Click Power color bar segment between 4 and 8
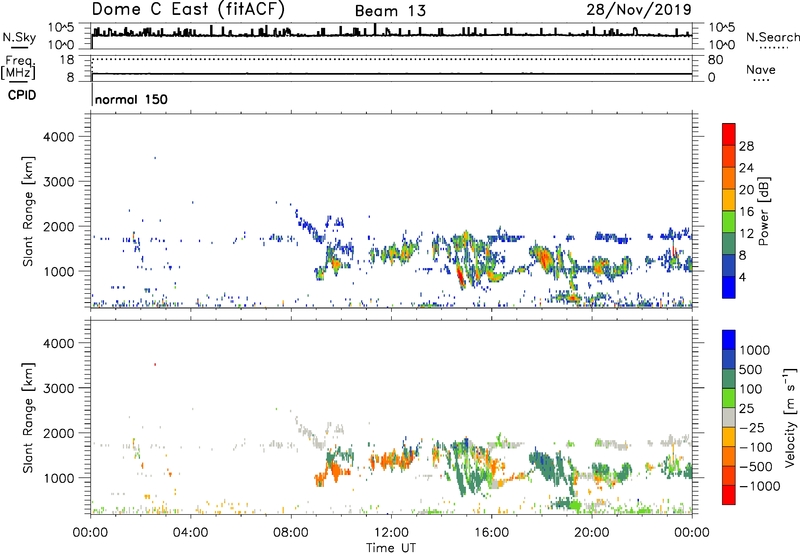 (729, 266)
